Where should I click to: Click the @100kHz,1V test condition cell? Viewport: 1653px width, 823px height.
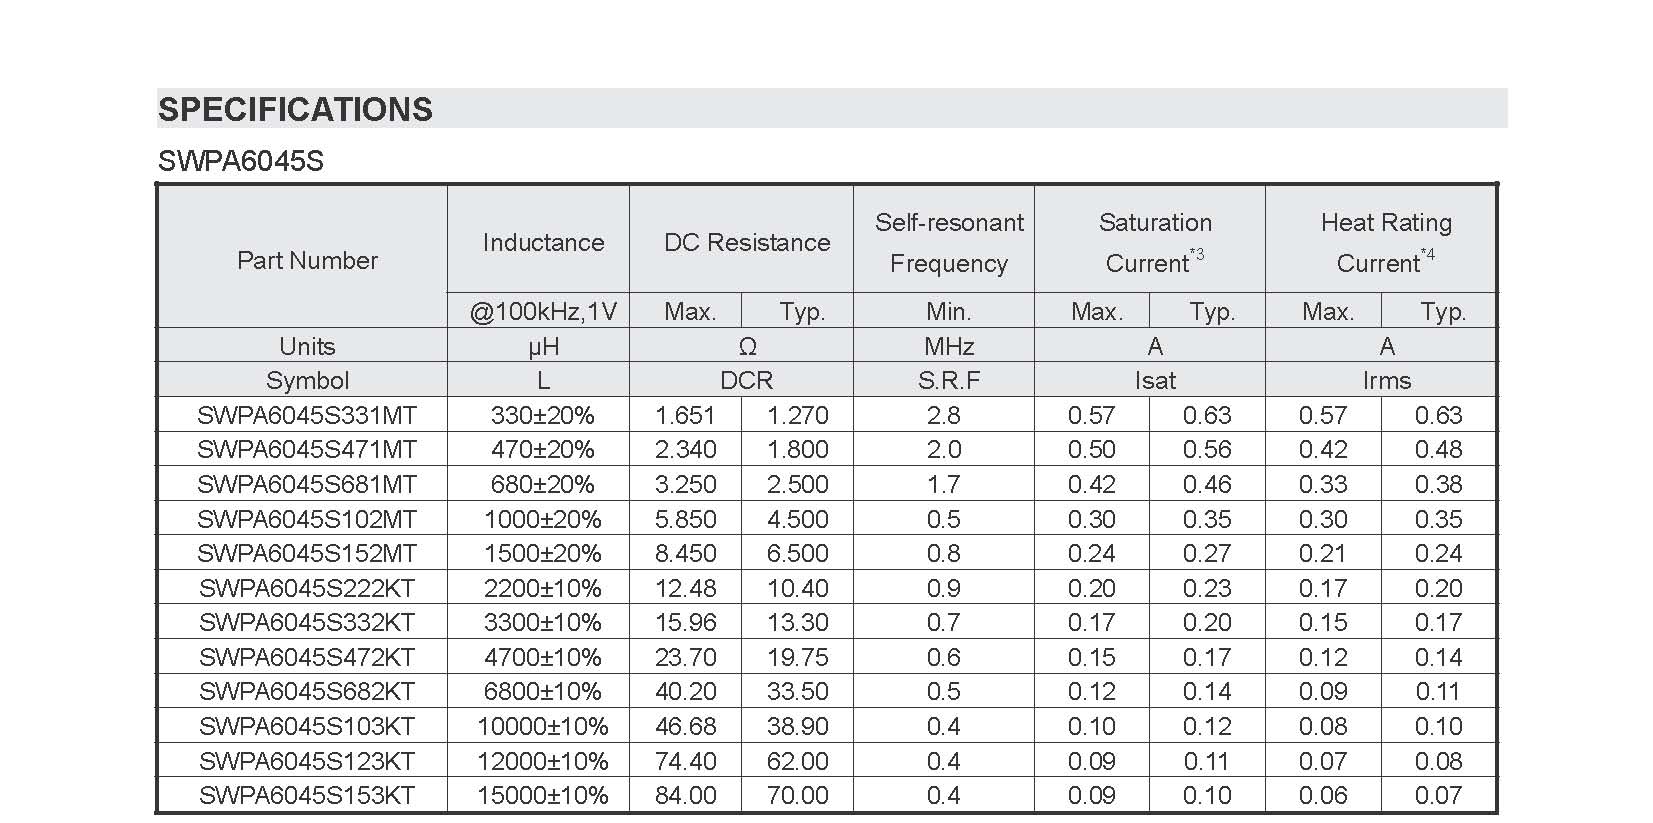point(543,312)
